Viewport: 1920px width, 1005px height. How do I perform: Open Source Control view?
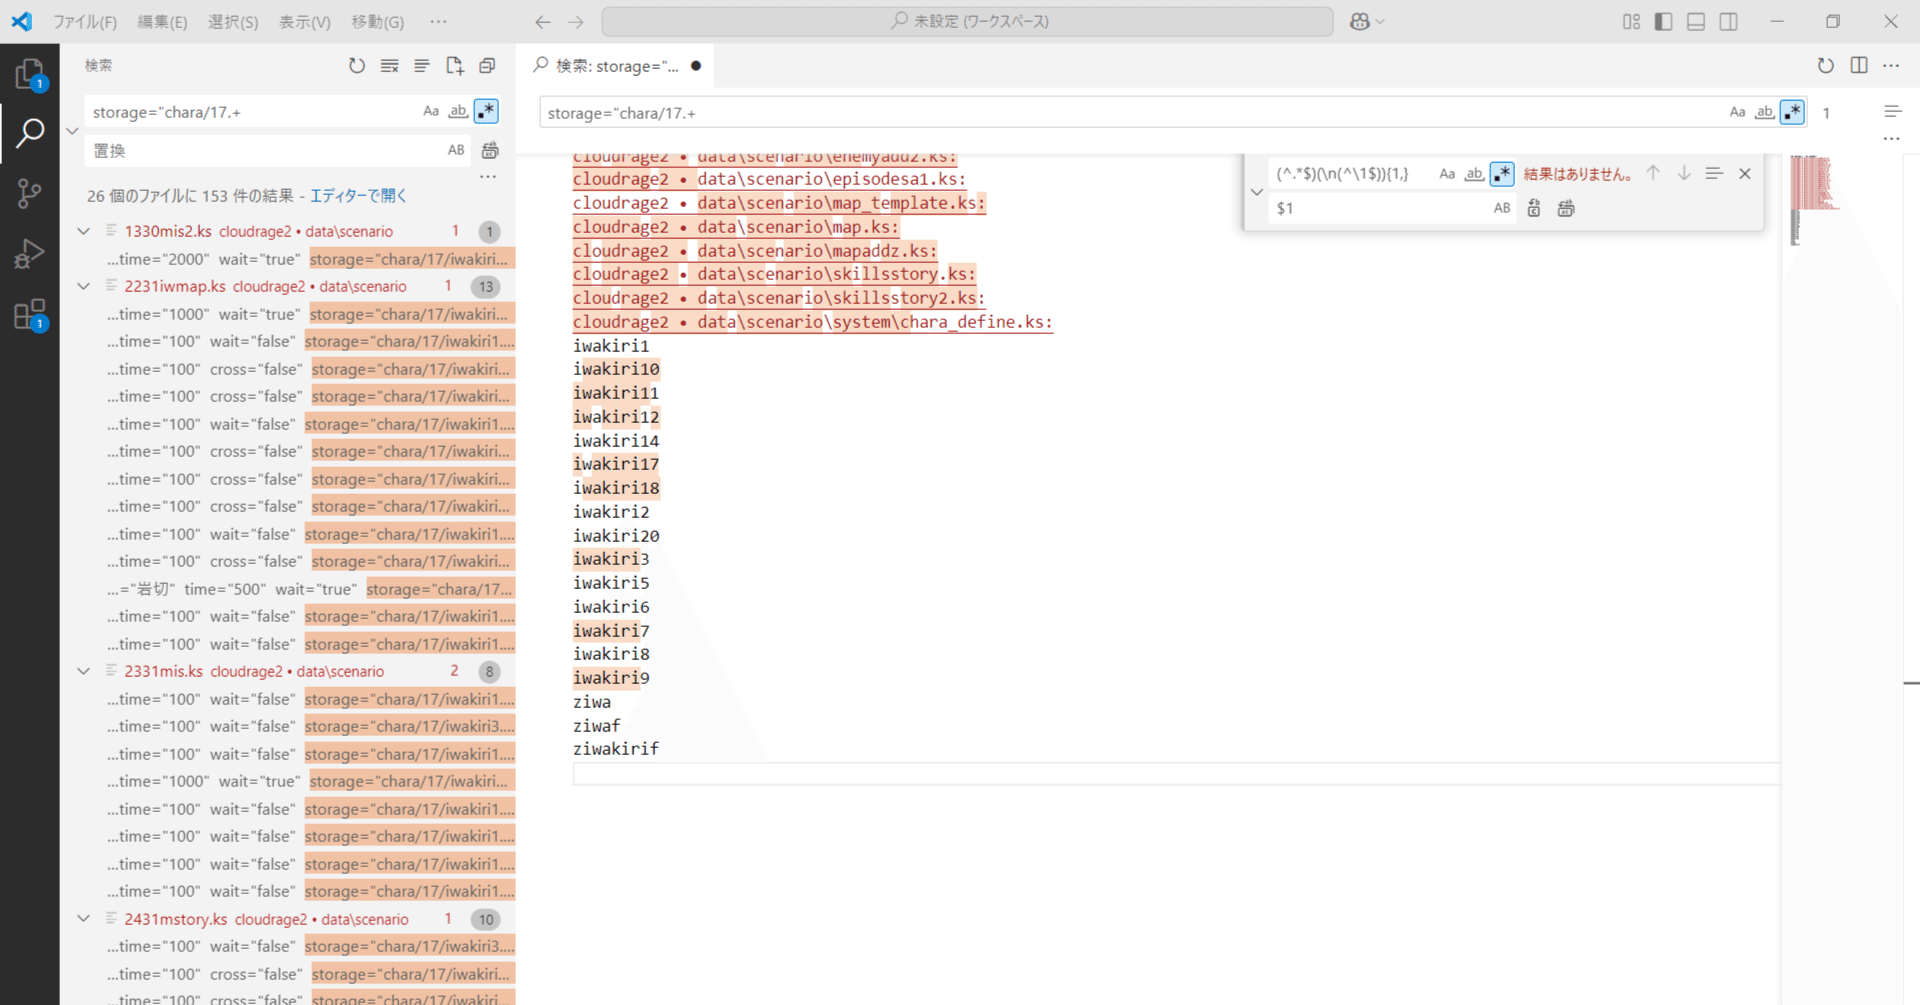29,193
